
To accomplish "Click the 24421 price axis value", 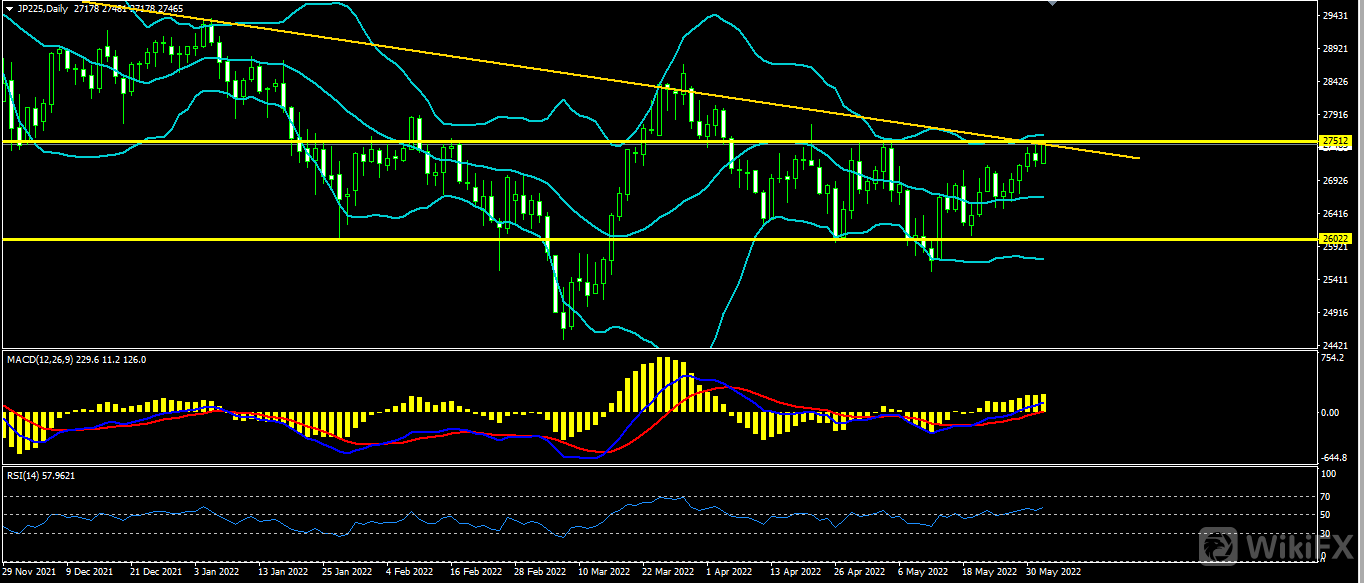I will [x=1335, y=345].
